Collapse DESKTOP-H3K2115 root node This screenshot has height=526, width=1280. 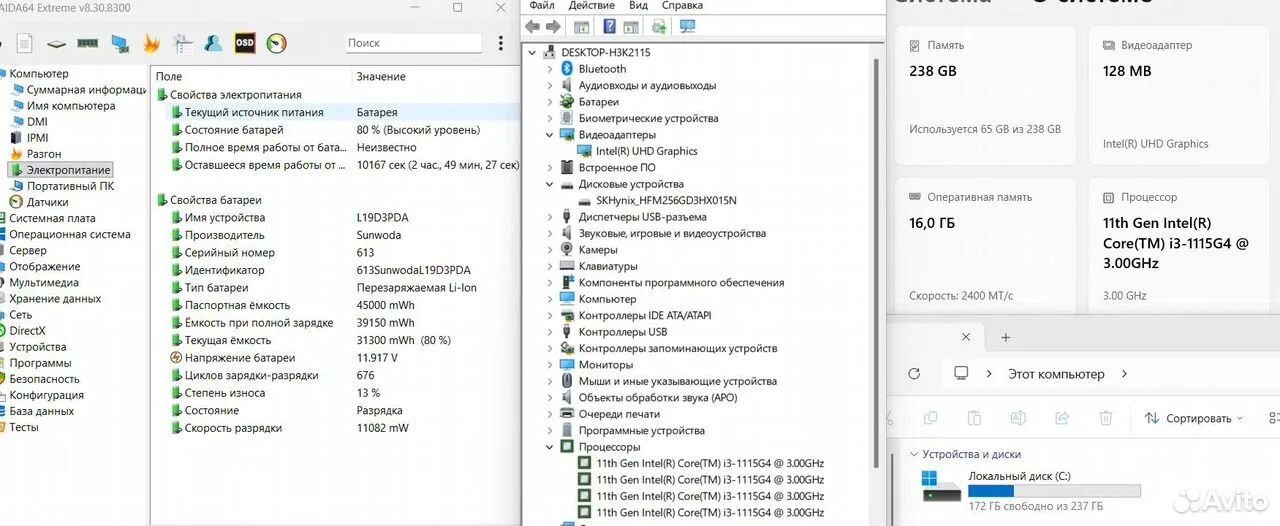coord(533,52)
